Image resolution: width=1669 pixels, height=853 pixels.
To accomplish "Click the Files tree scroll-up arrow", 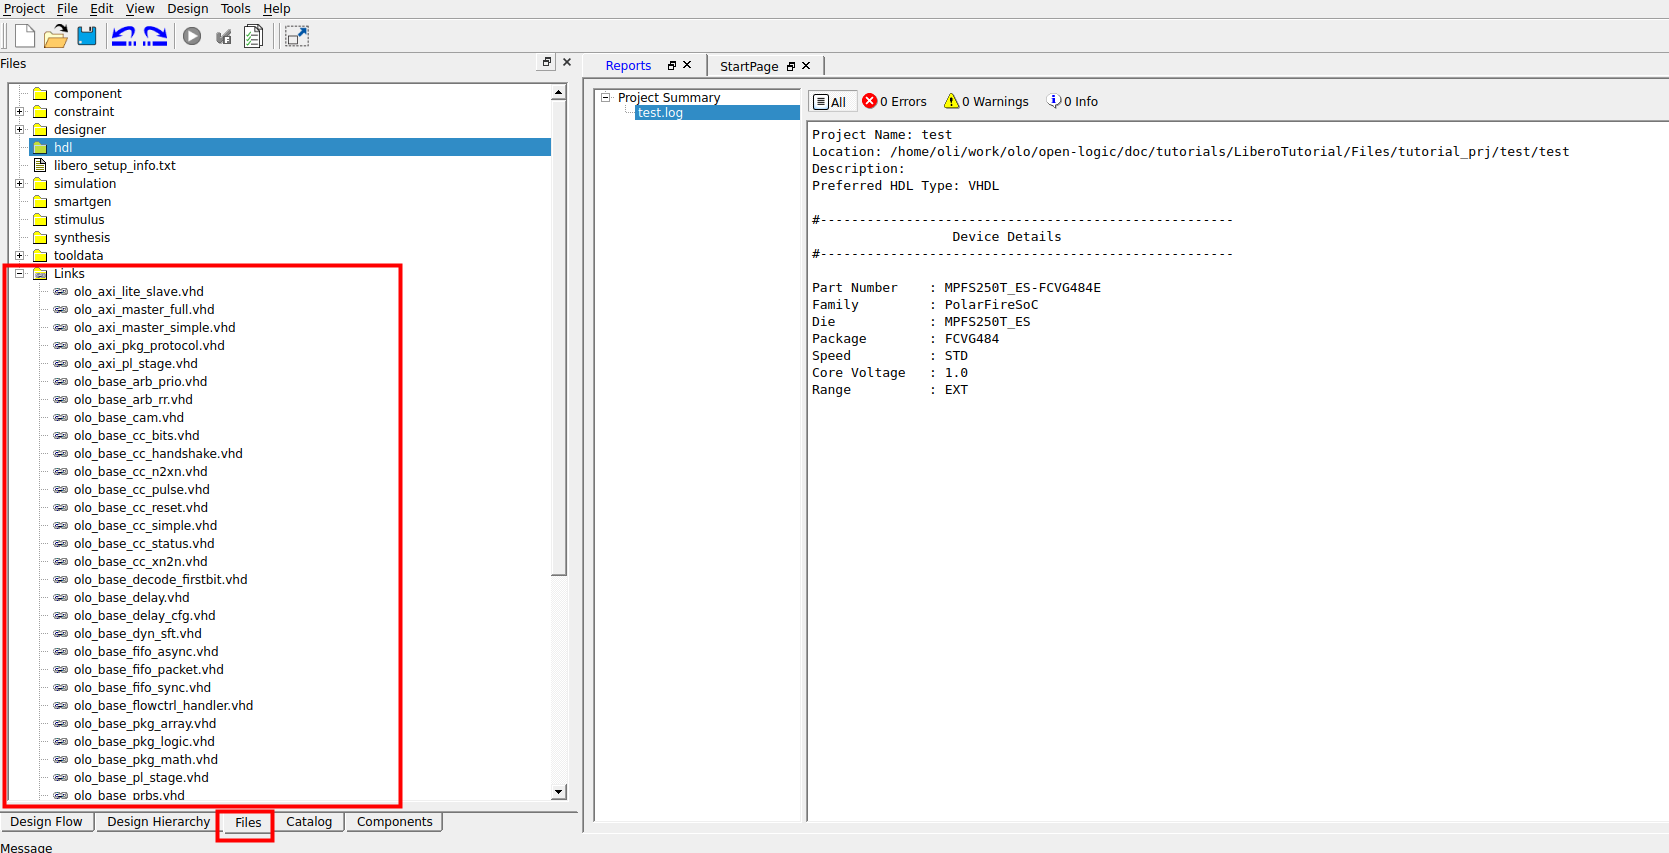I will pyautogui.click(x=559, y=92).
